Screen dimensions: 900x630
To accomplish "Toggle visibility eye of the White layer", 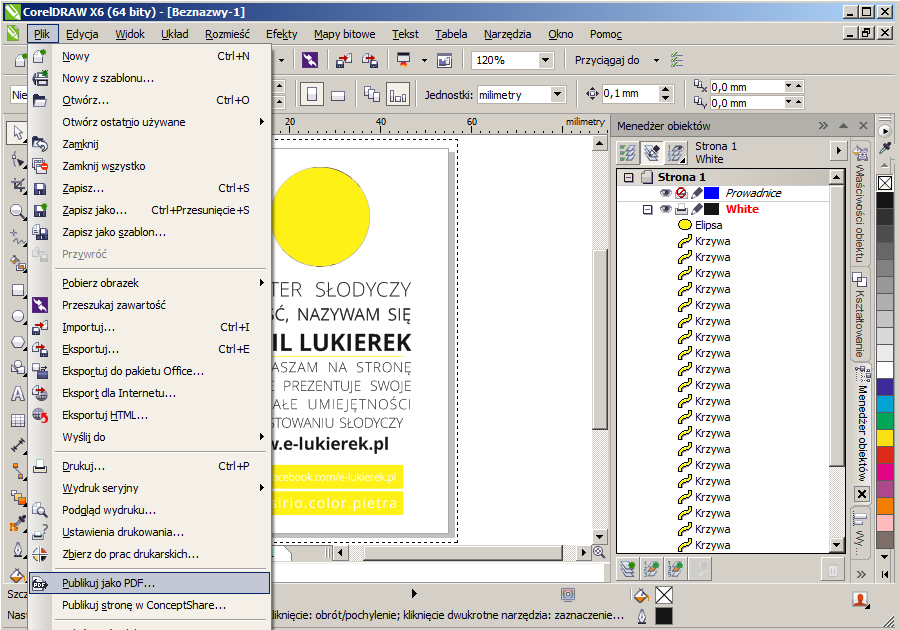I will pos(665,209).
